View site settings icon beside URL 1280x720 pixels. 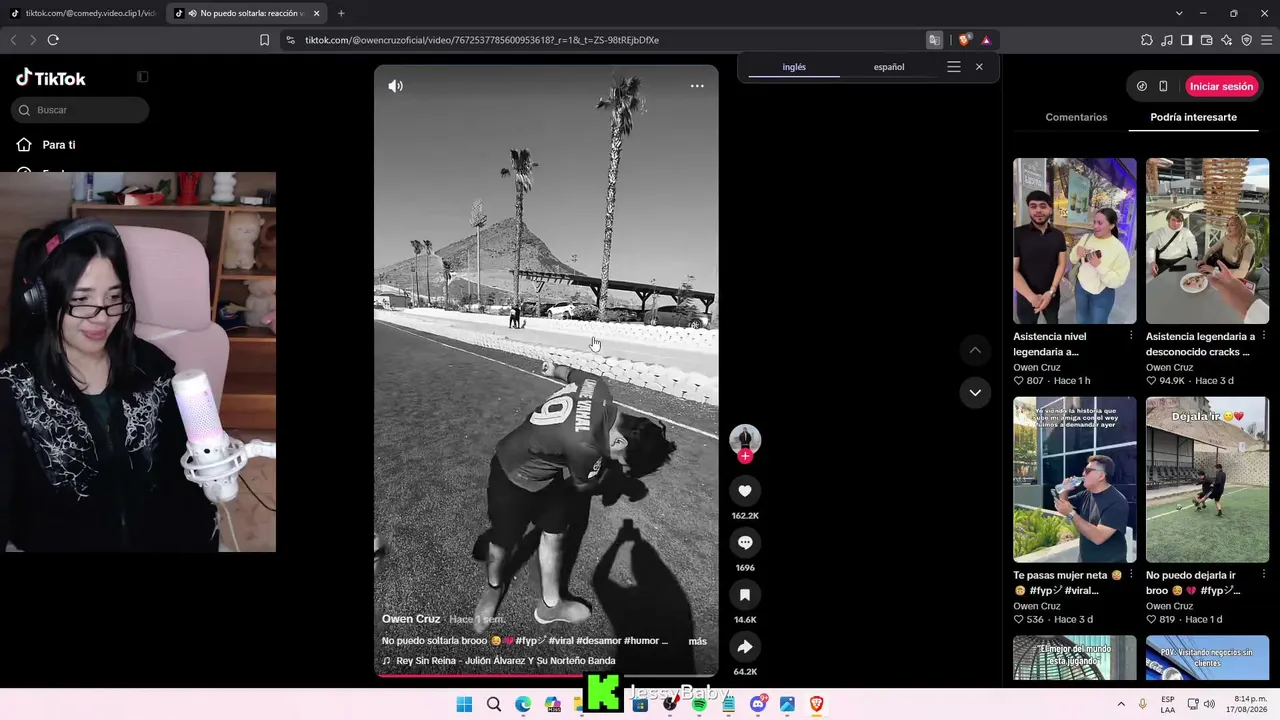(x=290, y=40)
